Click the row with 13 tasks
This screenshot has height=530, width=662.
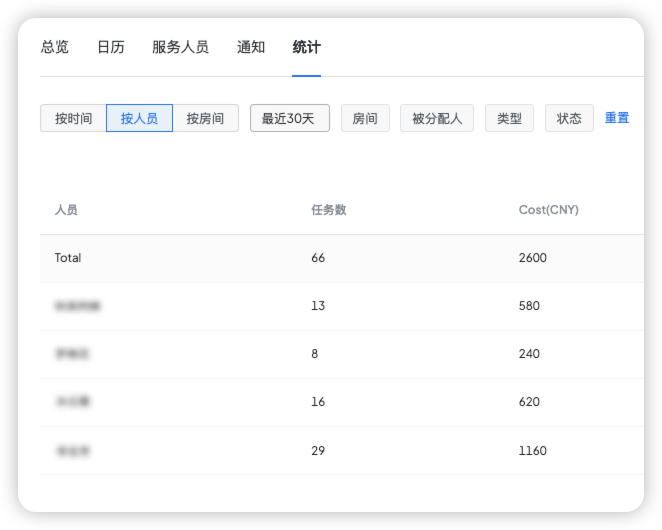click(340, 306)
